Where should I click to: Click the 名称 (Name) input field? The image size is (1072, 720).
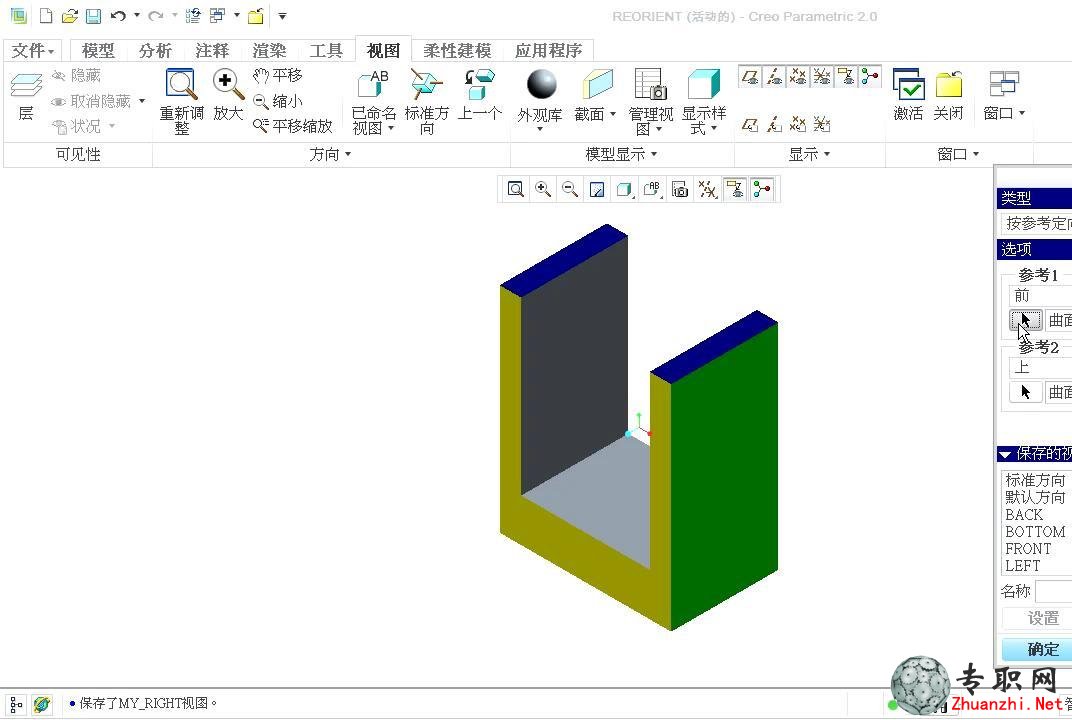(1054, 591)
